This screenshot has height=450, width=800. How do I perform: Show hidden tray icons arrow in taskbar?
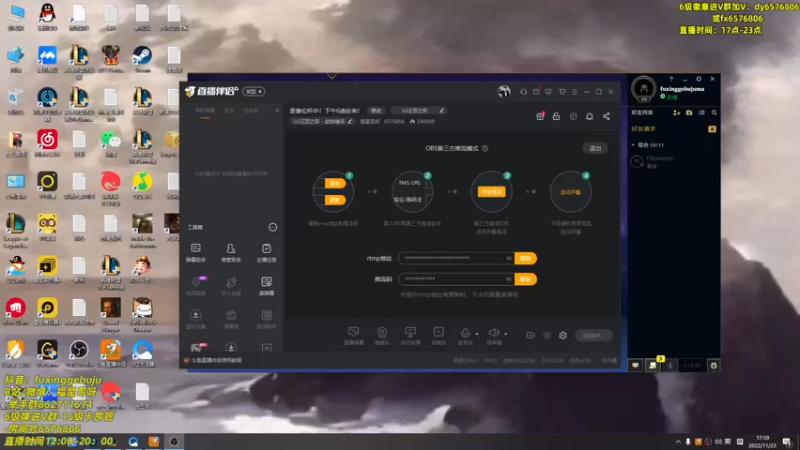678,442
